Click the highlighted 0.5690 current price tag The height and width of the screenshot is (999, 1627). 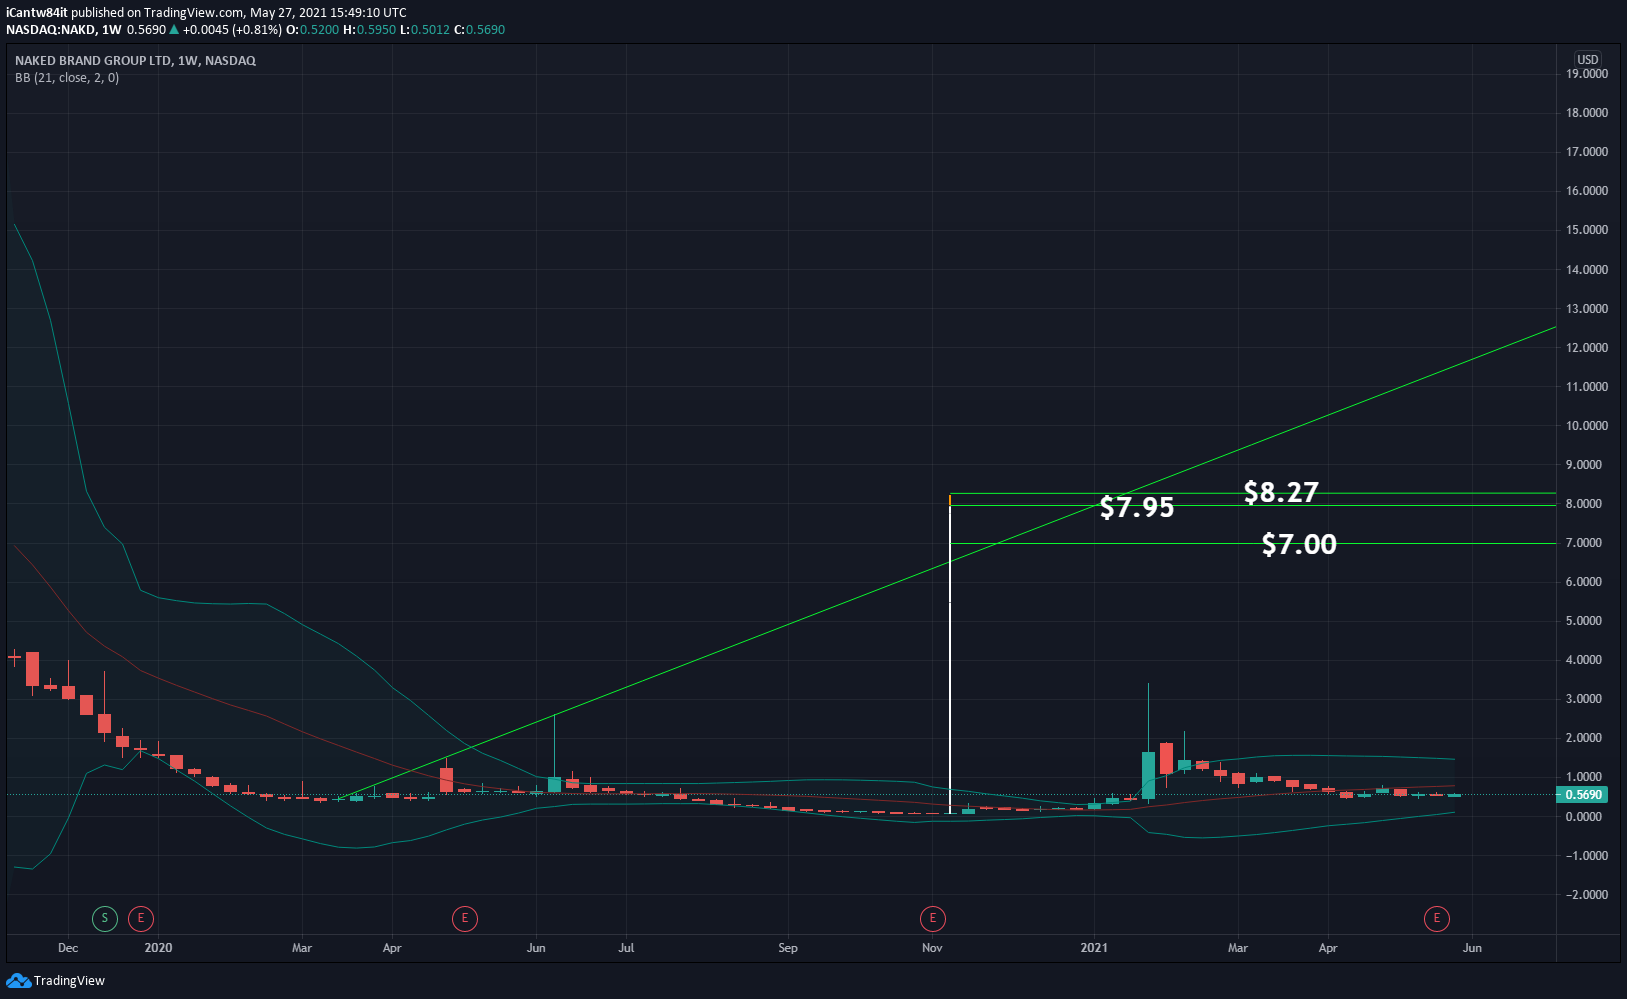(1583, 795)
